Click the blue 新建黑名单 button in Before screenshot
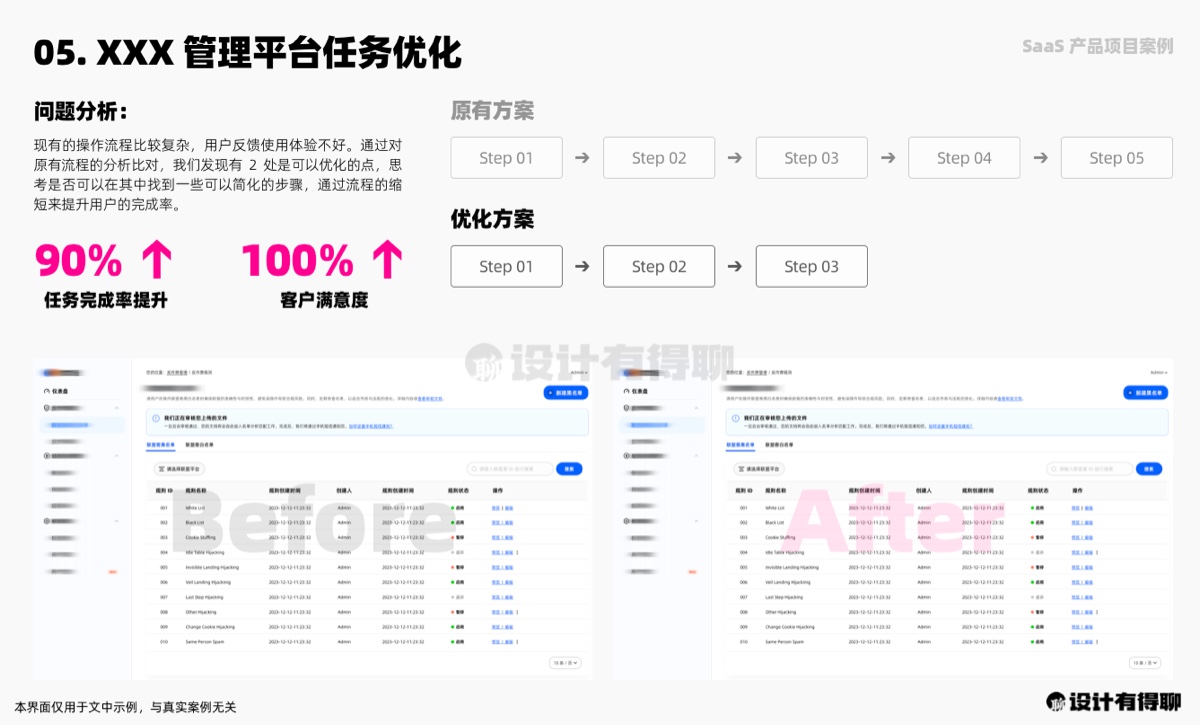The width and height of the screenshot is (1200, 726). (566, 393)
